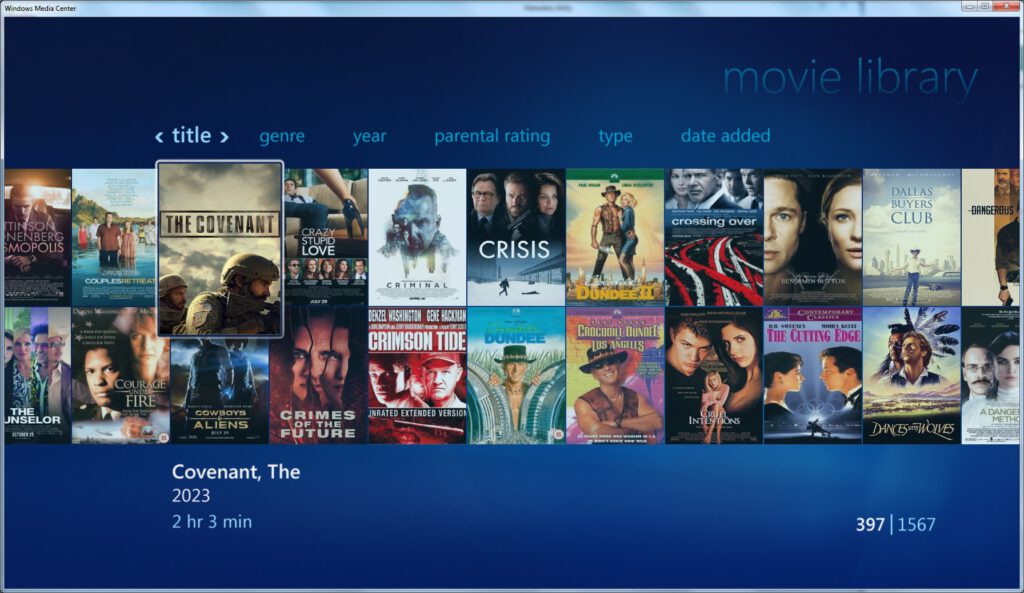Switch to the type view
The image size is (1024, 593).
[x=615, y=136]
